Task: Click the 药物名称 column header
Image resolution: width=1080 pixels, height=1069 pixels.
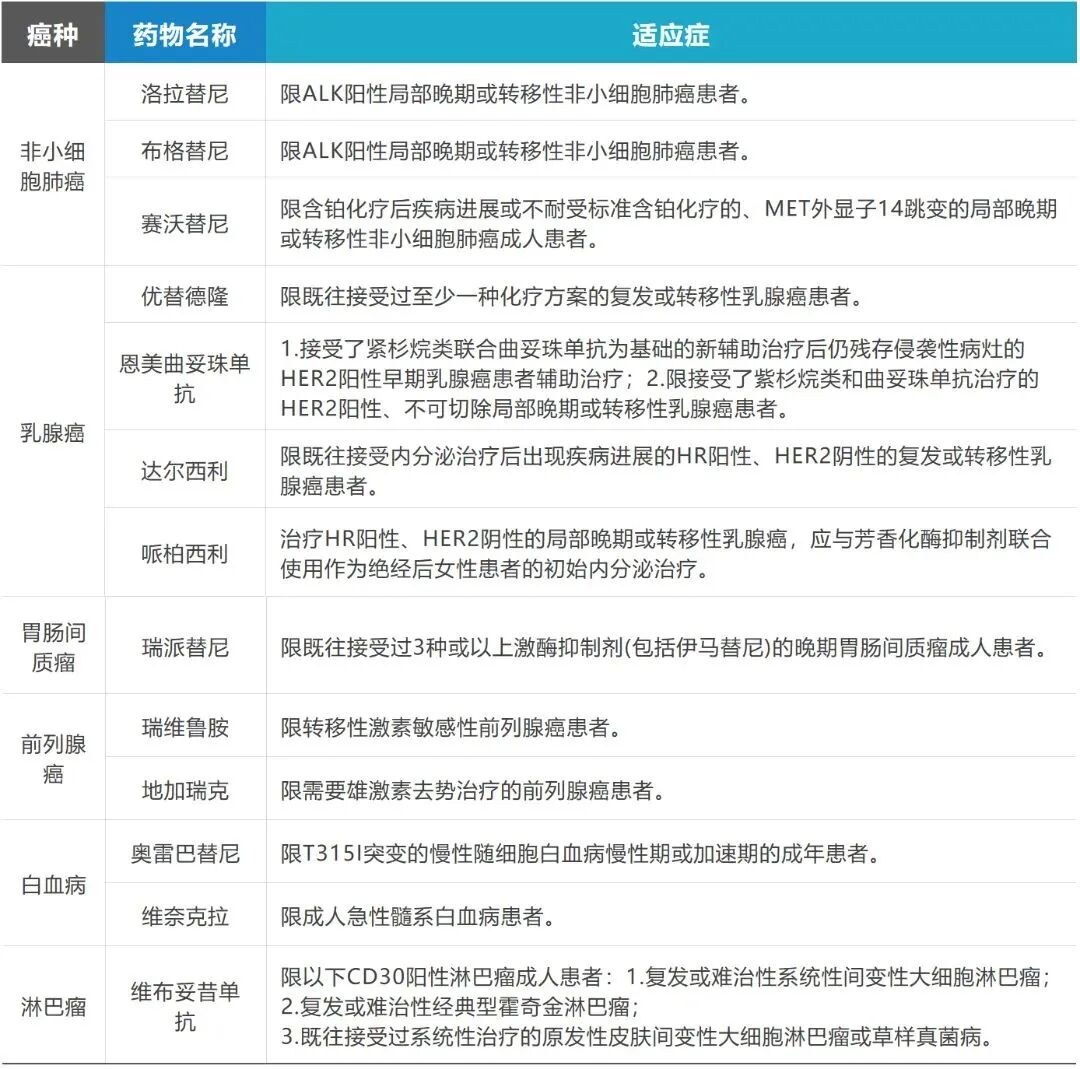Action: click(x=185, y=35)
